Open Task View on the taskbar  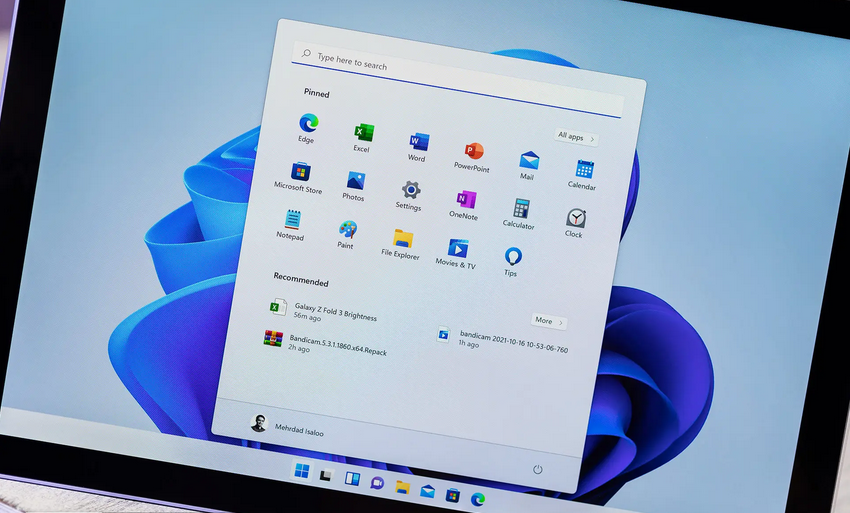point(326,476)
